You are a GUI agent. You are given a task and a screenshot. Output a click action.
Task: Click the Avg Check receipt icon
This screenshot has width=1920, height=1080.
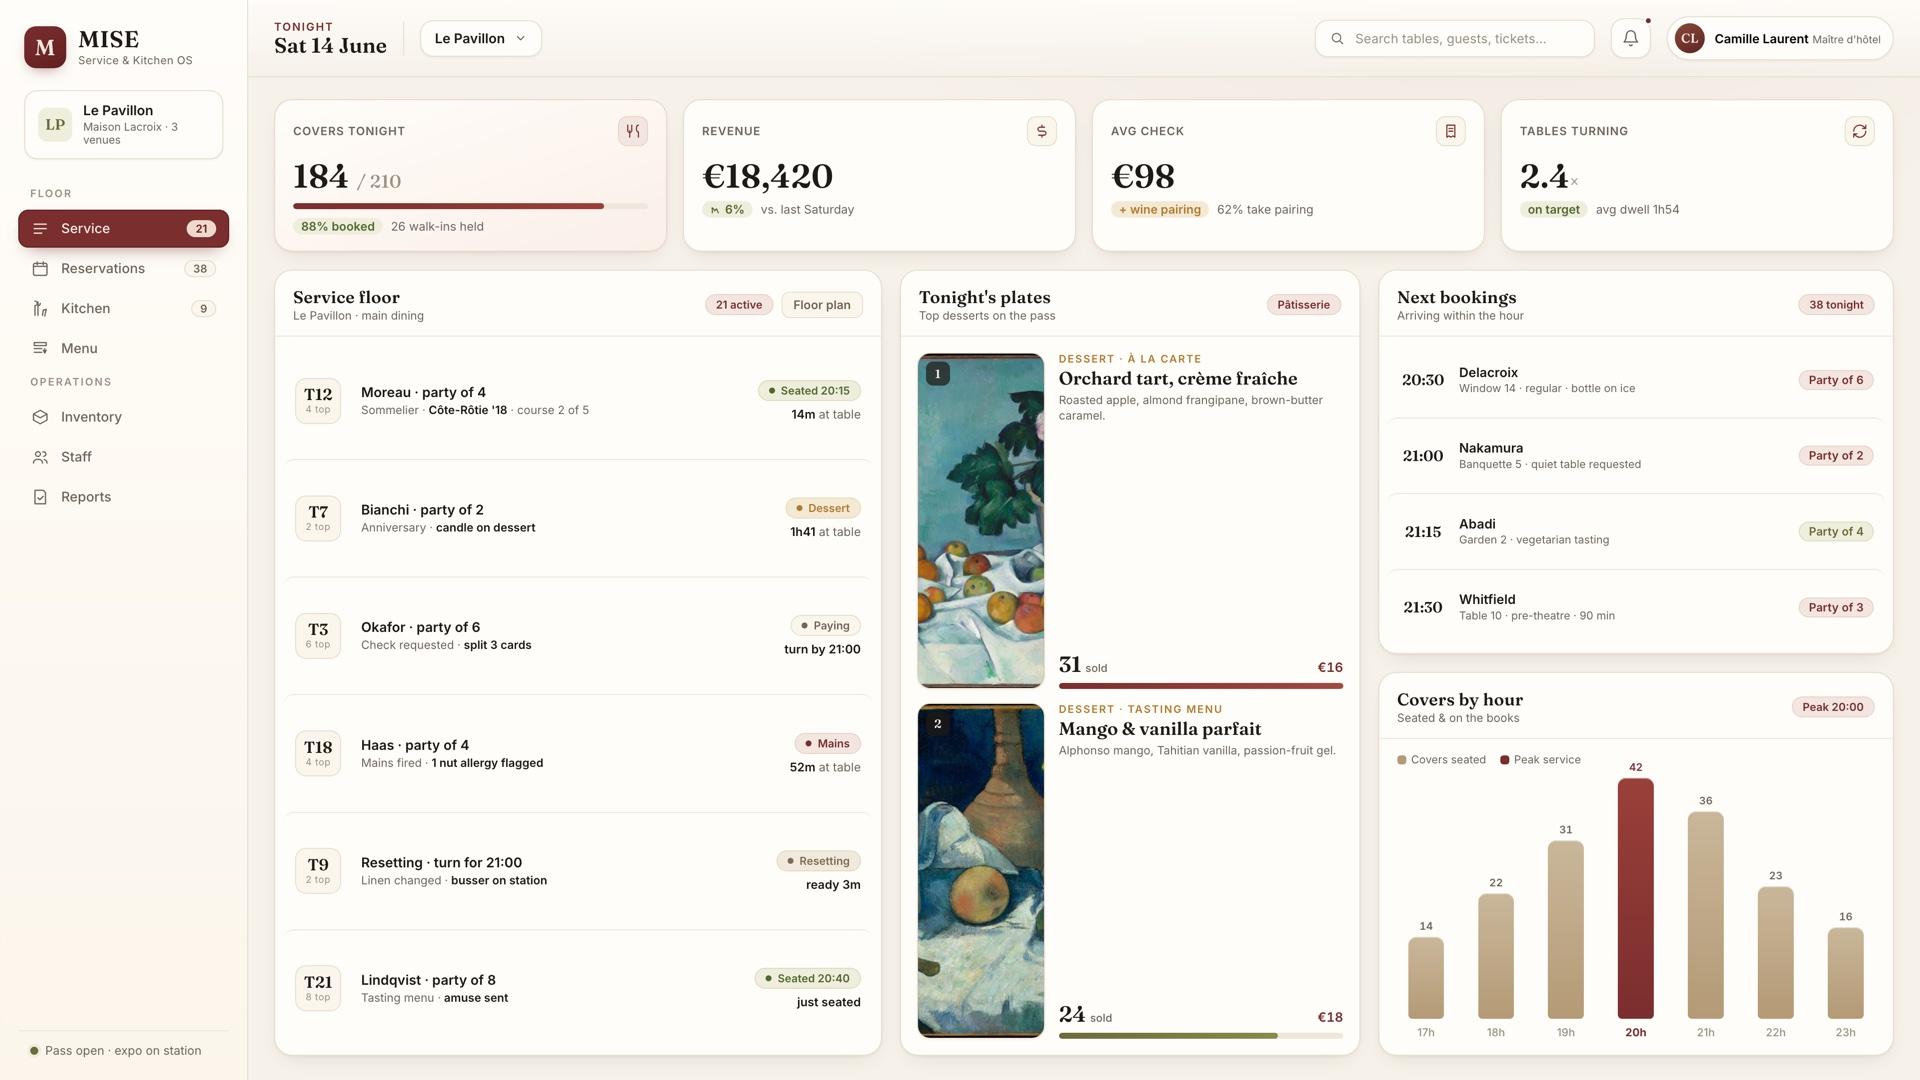pos(1451,131)
